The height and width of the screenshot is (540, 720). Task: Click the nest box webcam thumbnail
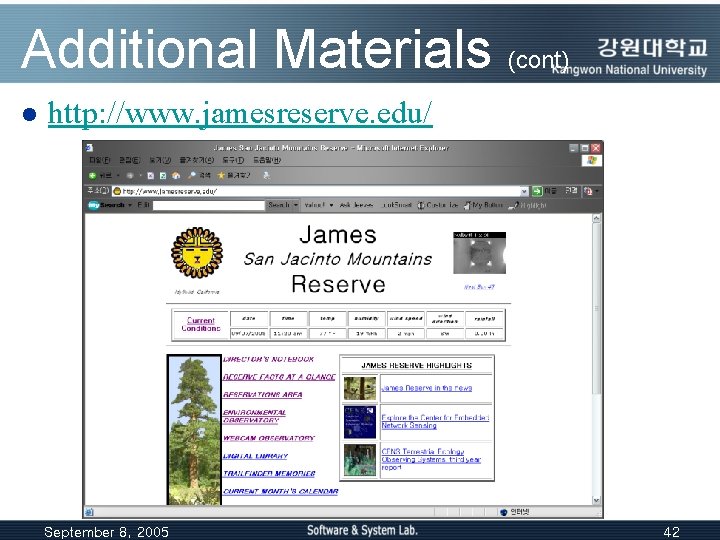point(479,253)
